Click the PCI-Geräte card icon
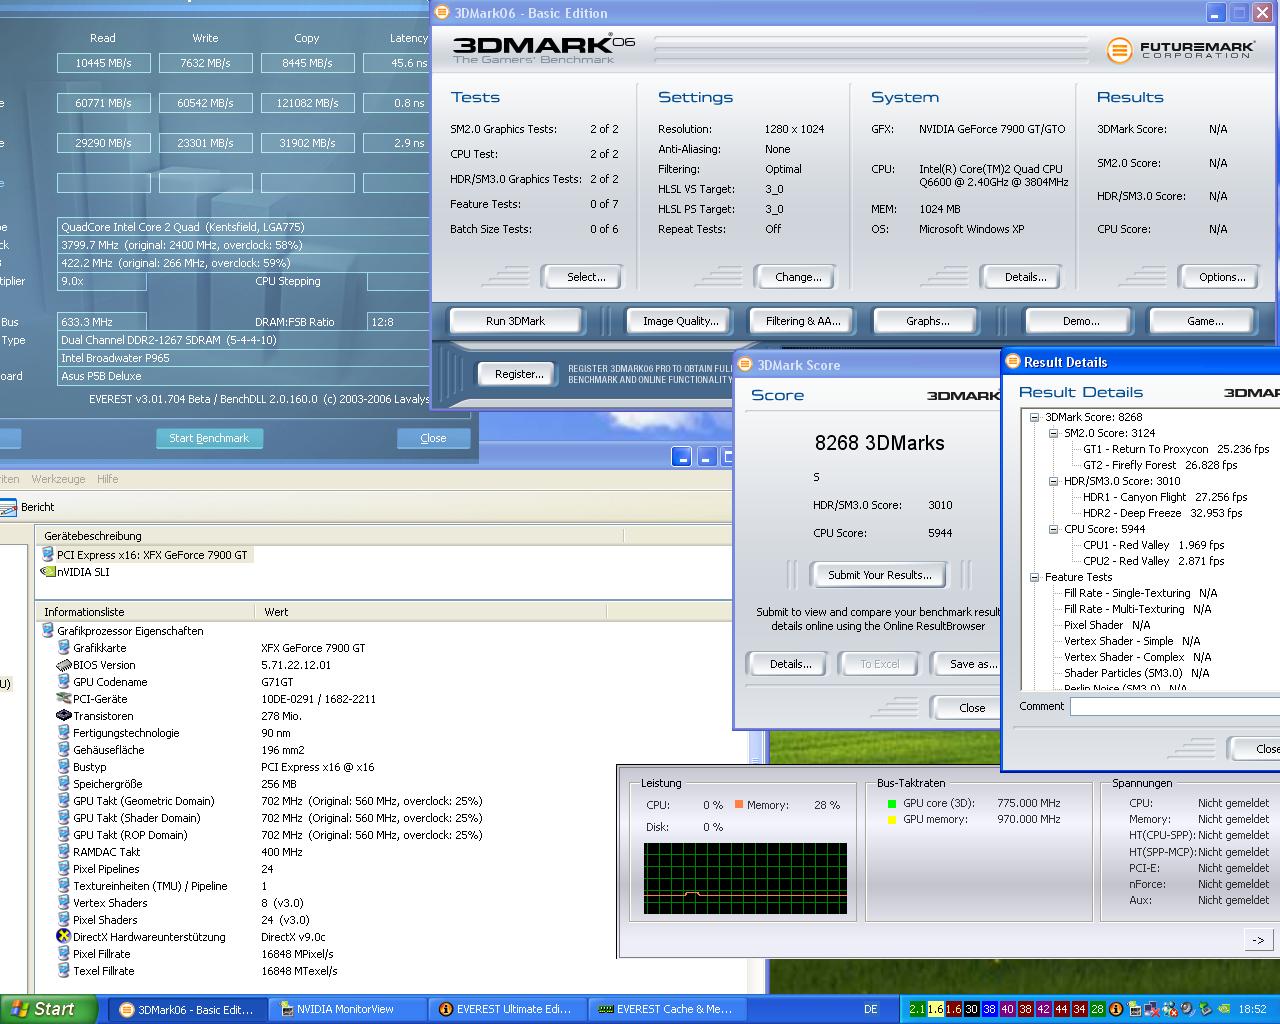The height and width of the screenshot is (1024, 1280). pyautogui.click(x=64, y=699)
